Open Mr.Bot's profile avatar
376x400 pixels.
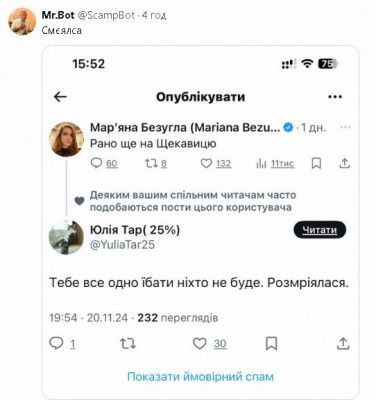22,22
